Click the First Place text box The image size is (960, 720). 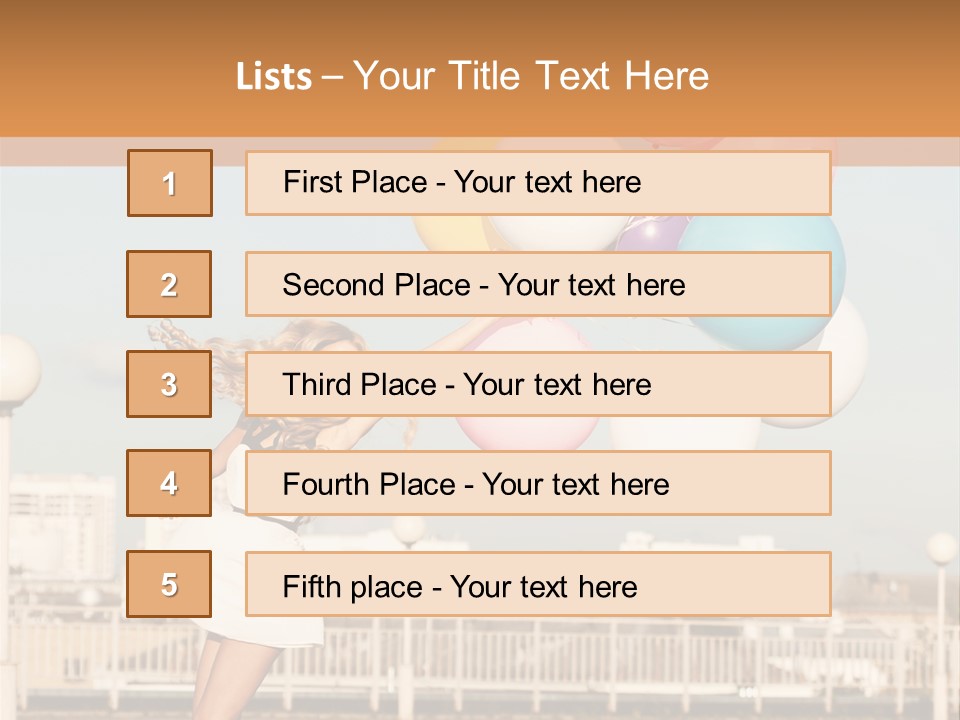point(538,183)
